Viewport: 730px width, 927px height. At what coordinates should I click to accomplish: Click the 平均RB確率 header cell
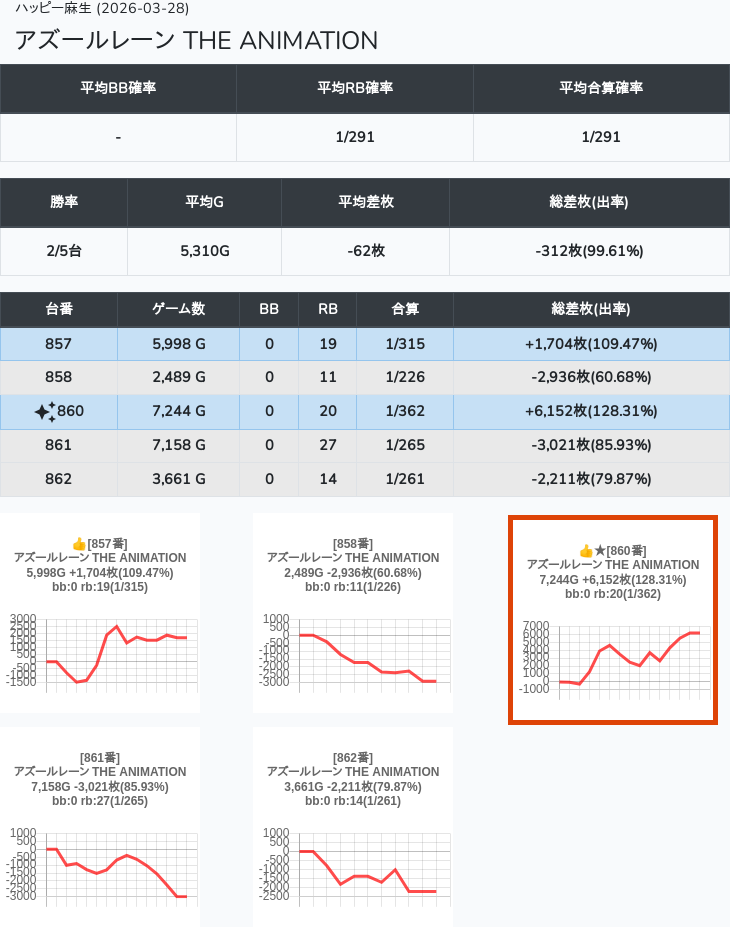point(355,88)
